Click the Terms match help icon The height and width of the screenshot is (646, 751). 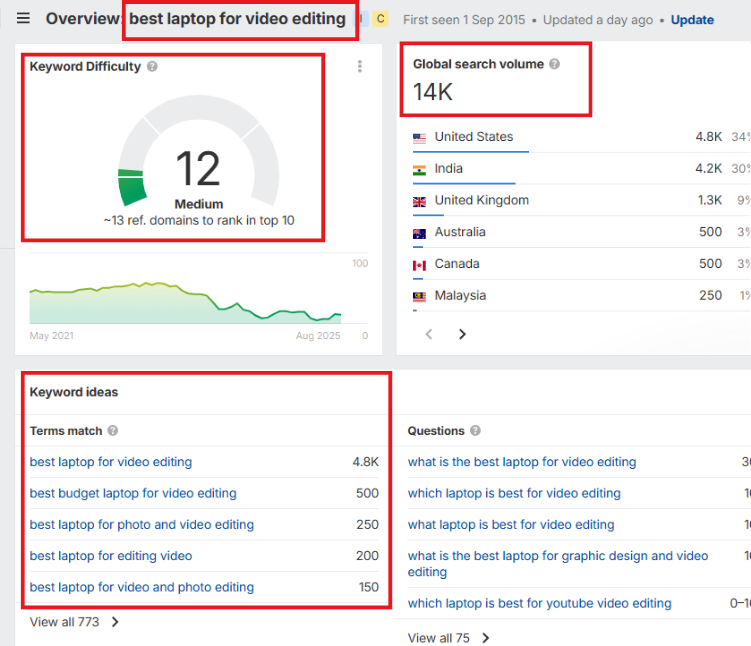[x=113, y=431]
